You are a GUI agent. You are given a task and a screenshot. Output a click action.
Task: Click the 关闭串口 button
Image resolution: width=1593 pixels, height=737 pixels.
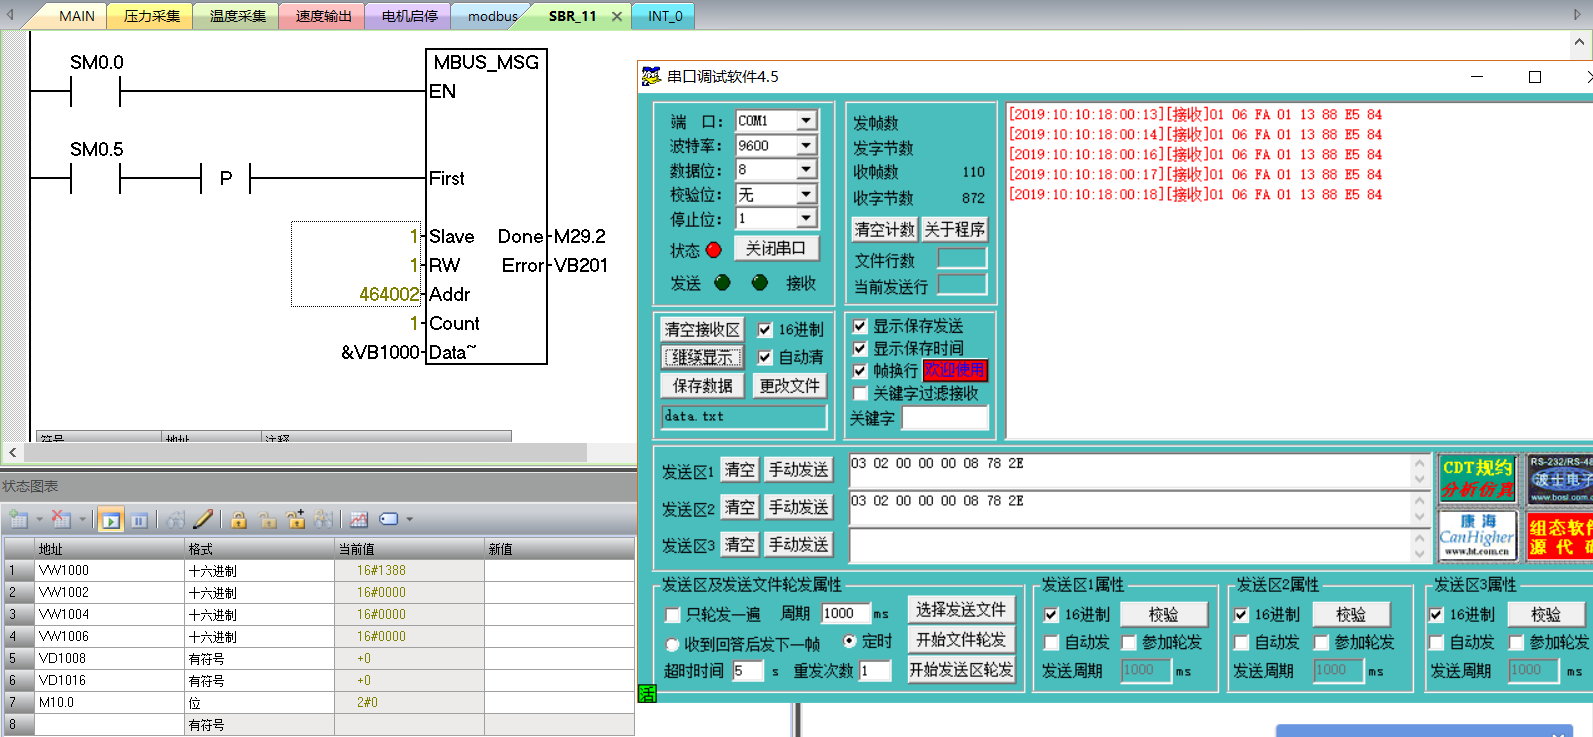pyautogui.click(x=776, y=248)
